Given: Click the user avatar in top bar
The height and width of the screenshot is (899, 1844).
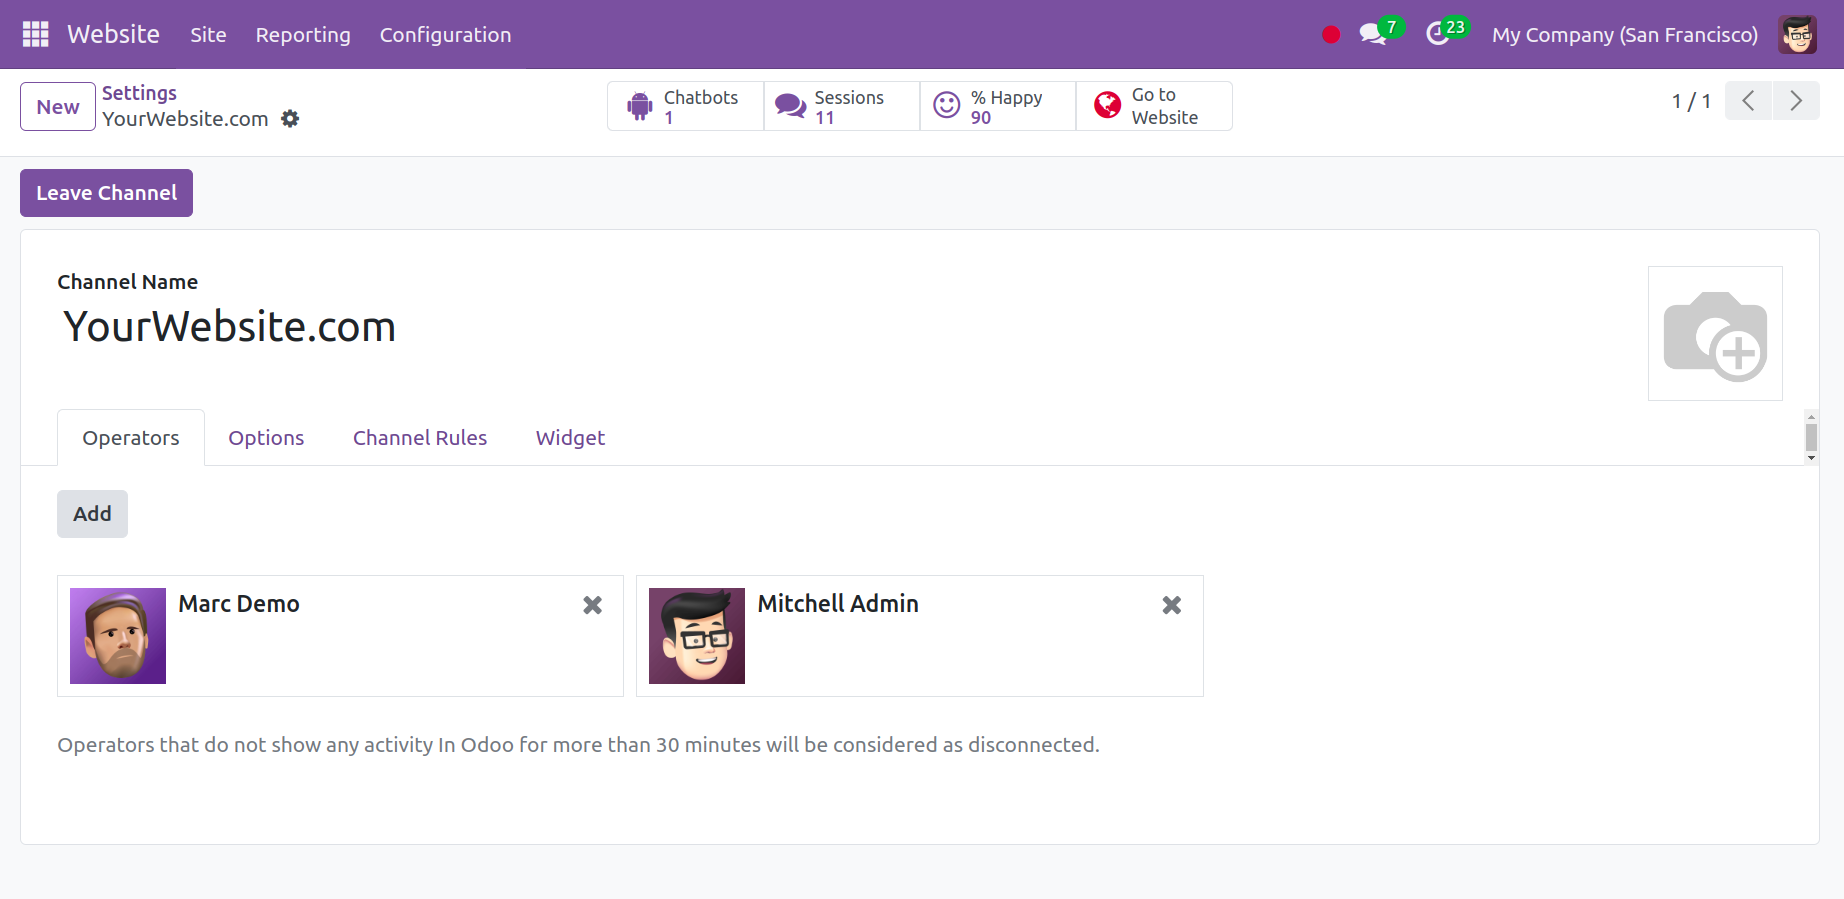Looking at the screenshot, I should [x=1797, y=35].
